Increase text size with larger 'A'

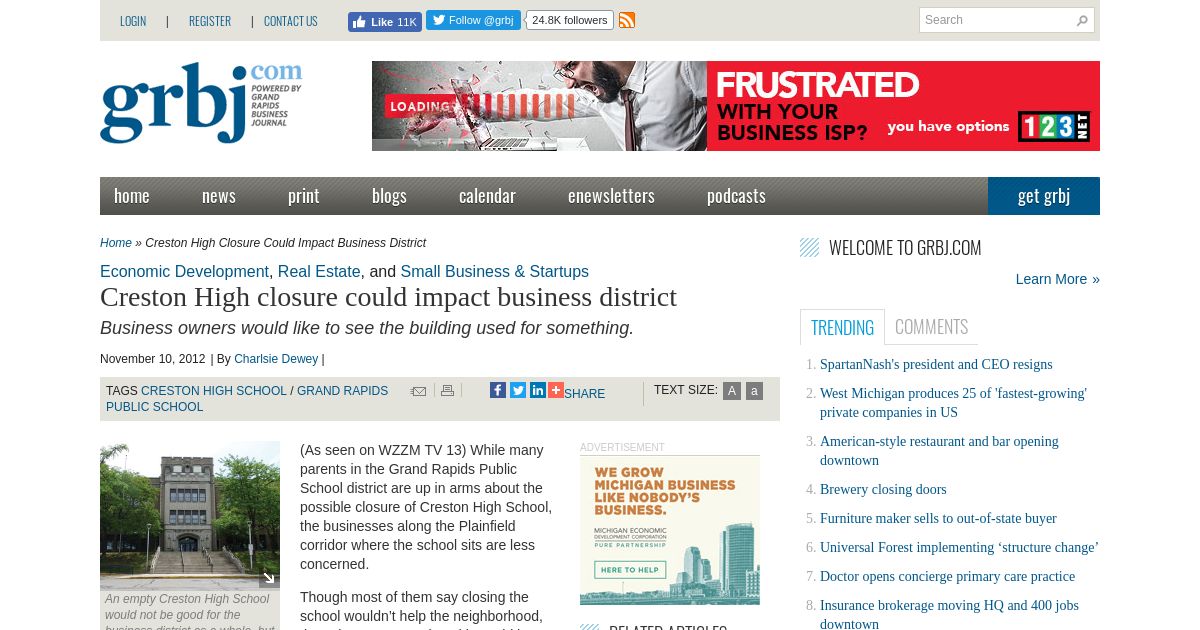tap(732, 391)
